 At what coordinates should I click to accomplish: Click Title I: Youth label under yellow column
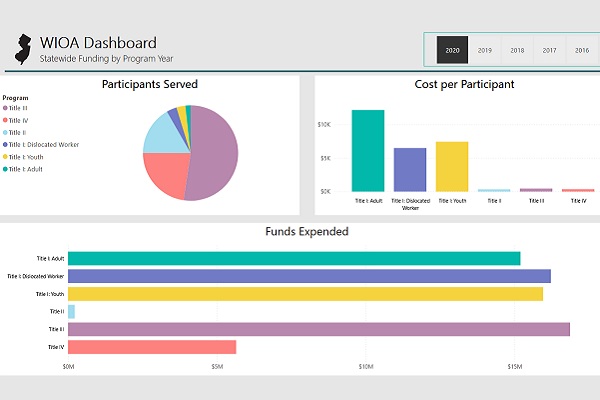point(452,201)
